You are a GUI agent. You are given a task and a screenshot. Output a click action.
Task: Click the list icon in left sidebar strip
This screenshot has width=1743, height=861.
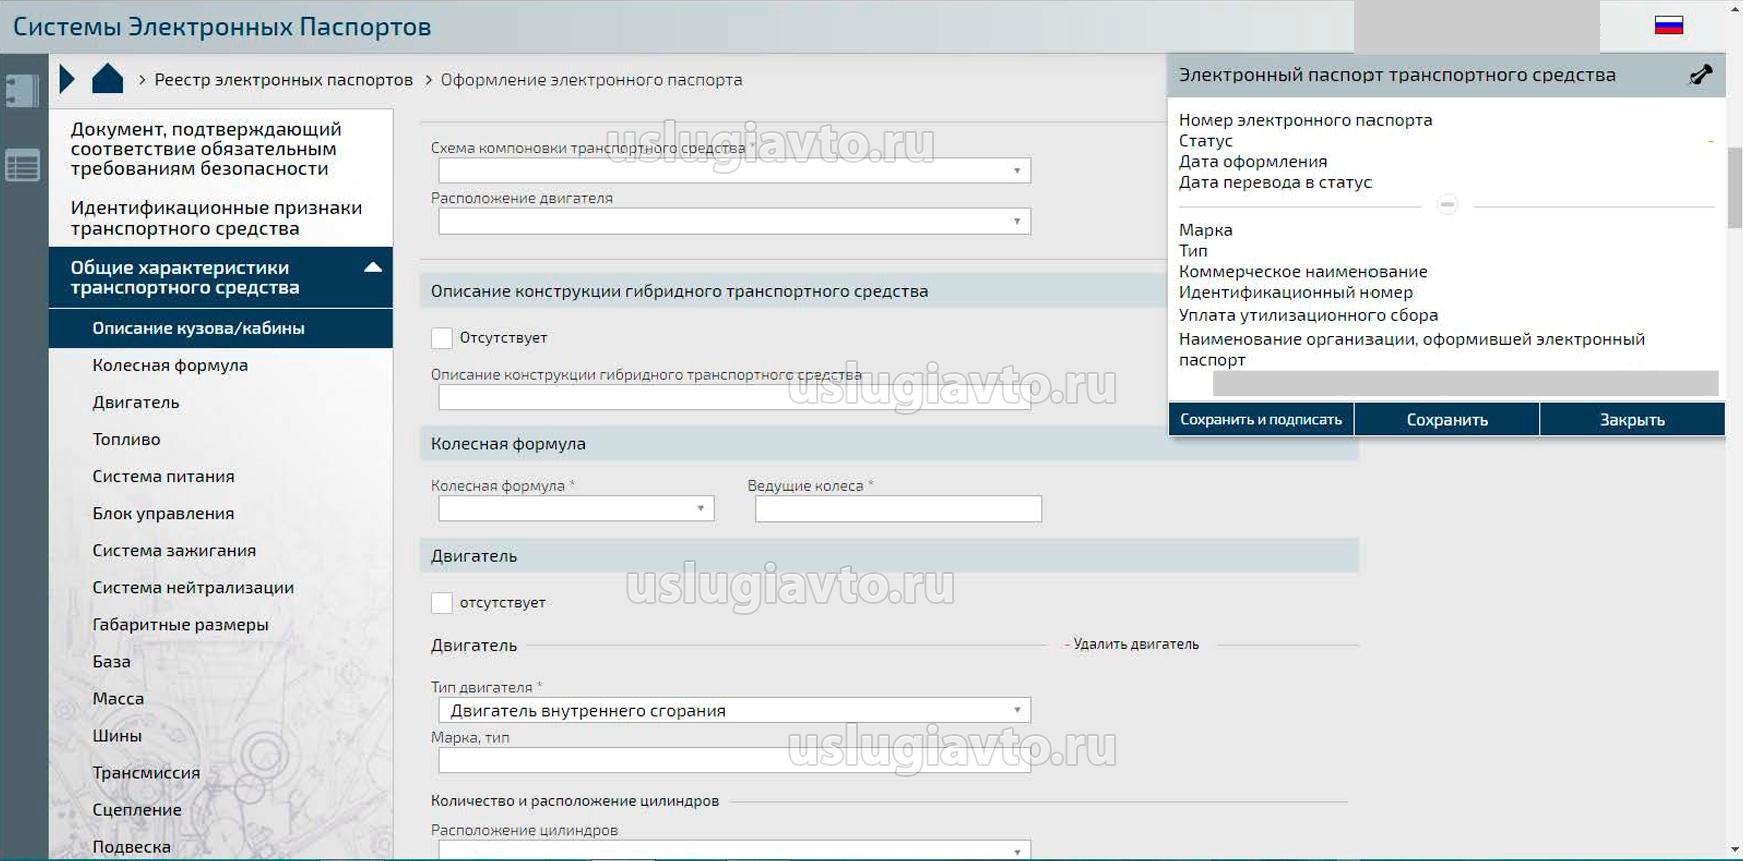point(22,165)
